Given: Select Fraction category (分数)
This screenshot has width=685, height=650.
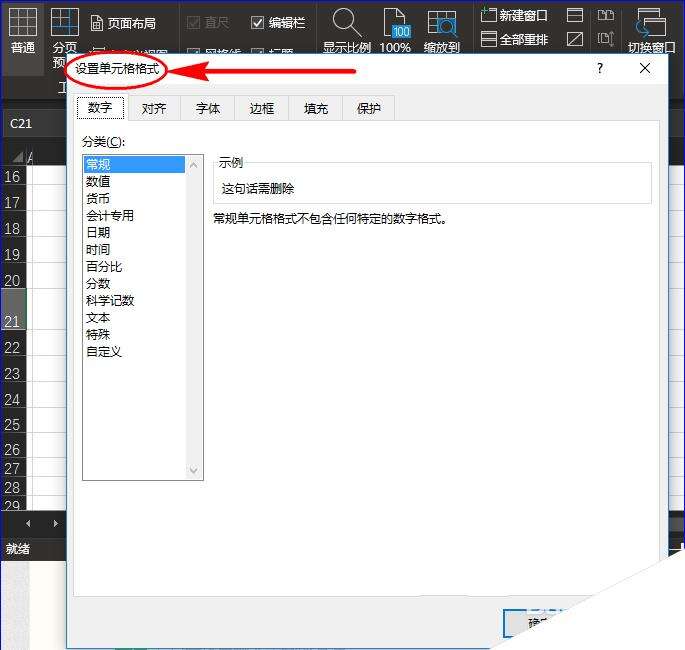Looking at the screenshot, I should click(134, 284).
